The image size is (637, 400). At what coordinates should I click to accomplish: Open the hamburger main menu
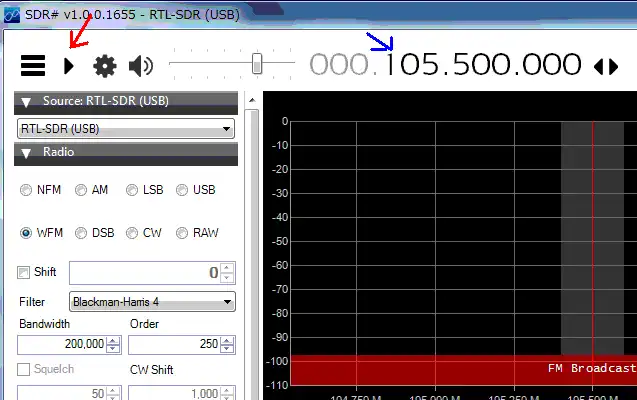33,66
